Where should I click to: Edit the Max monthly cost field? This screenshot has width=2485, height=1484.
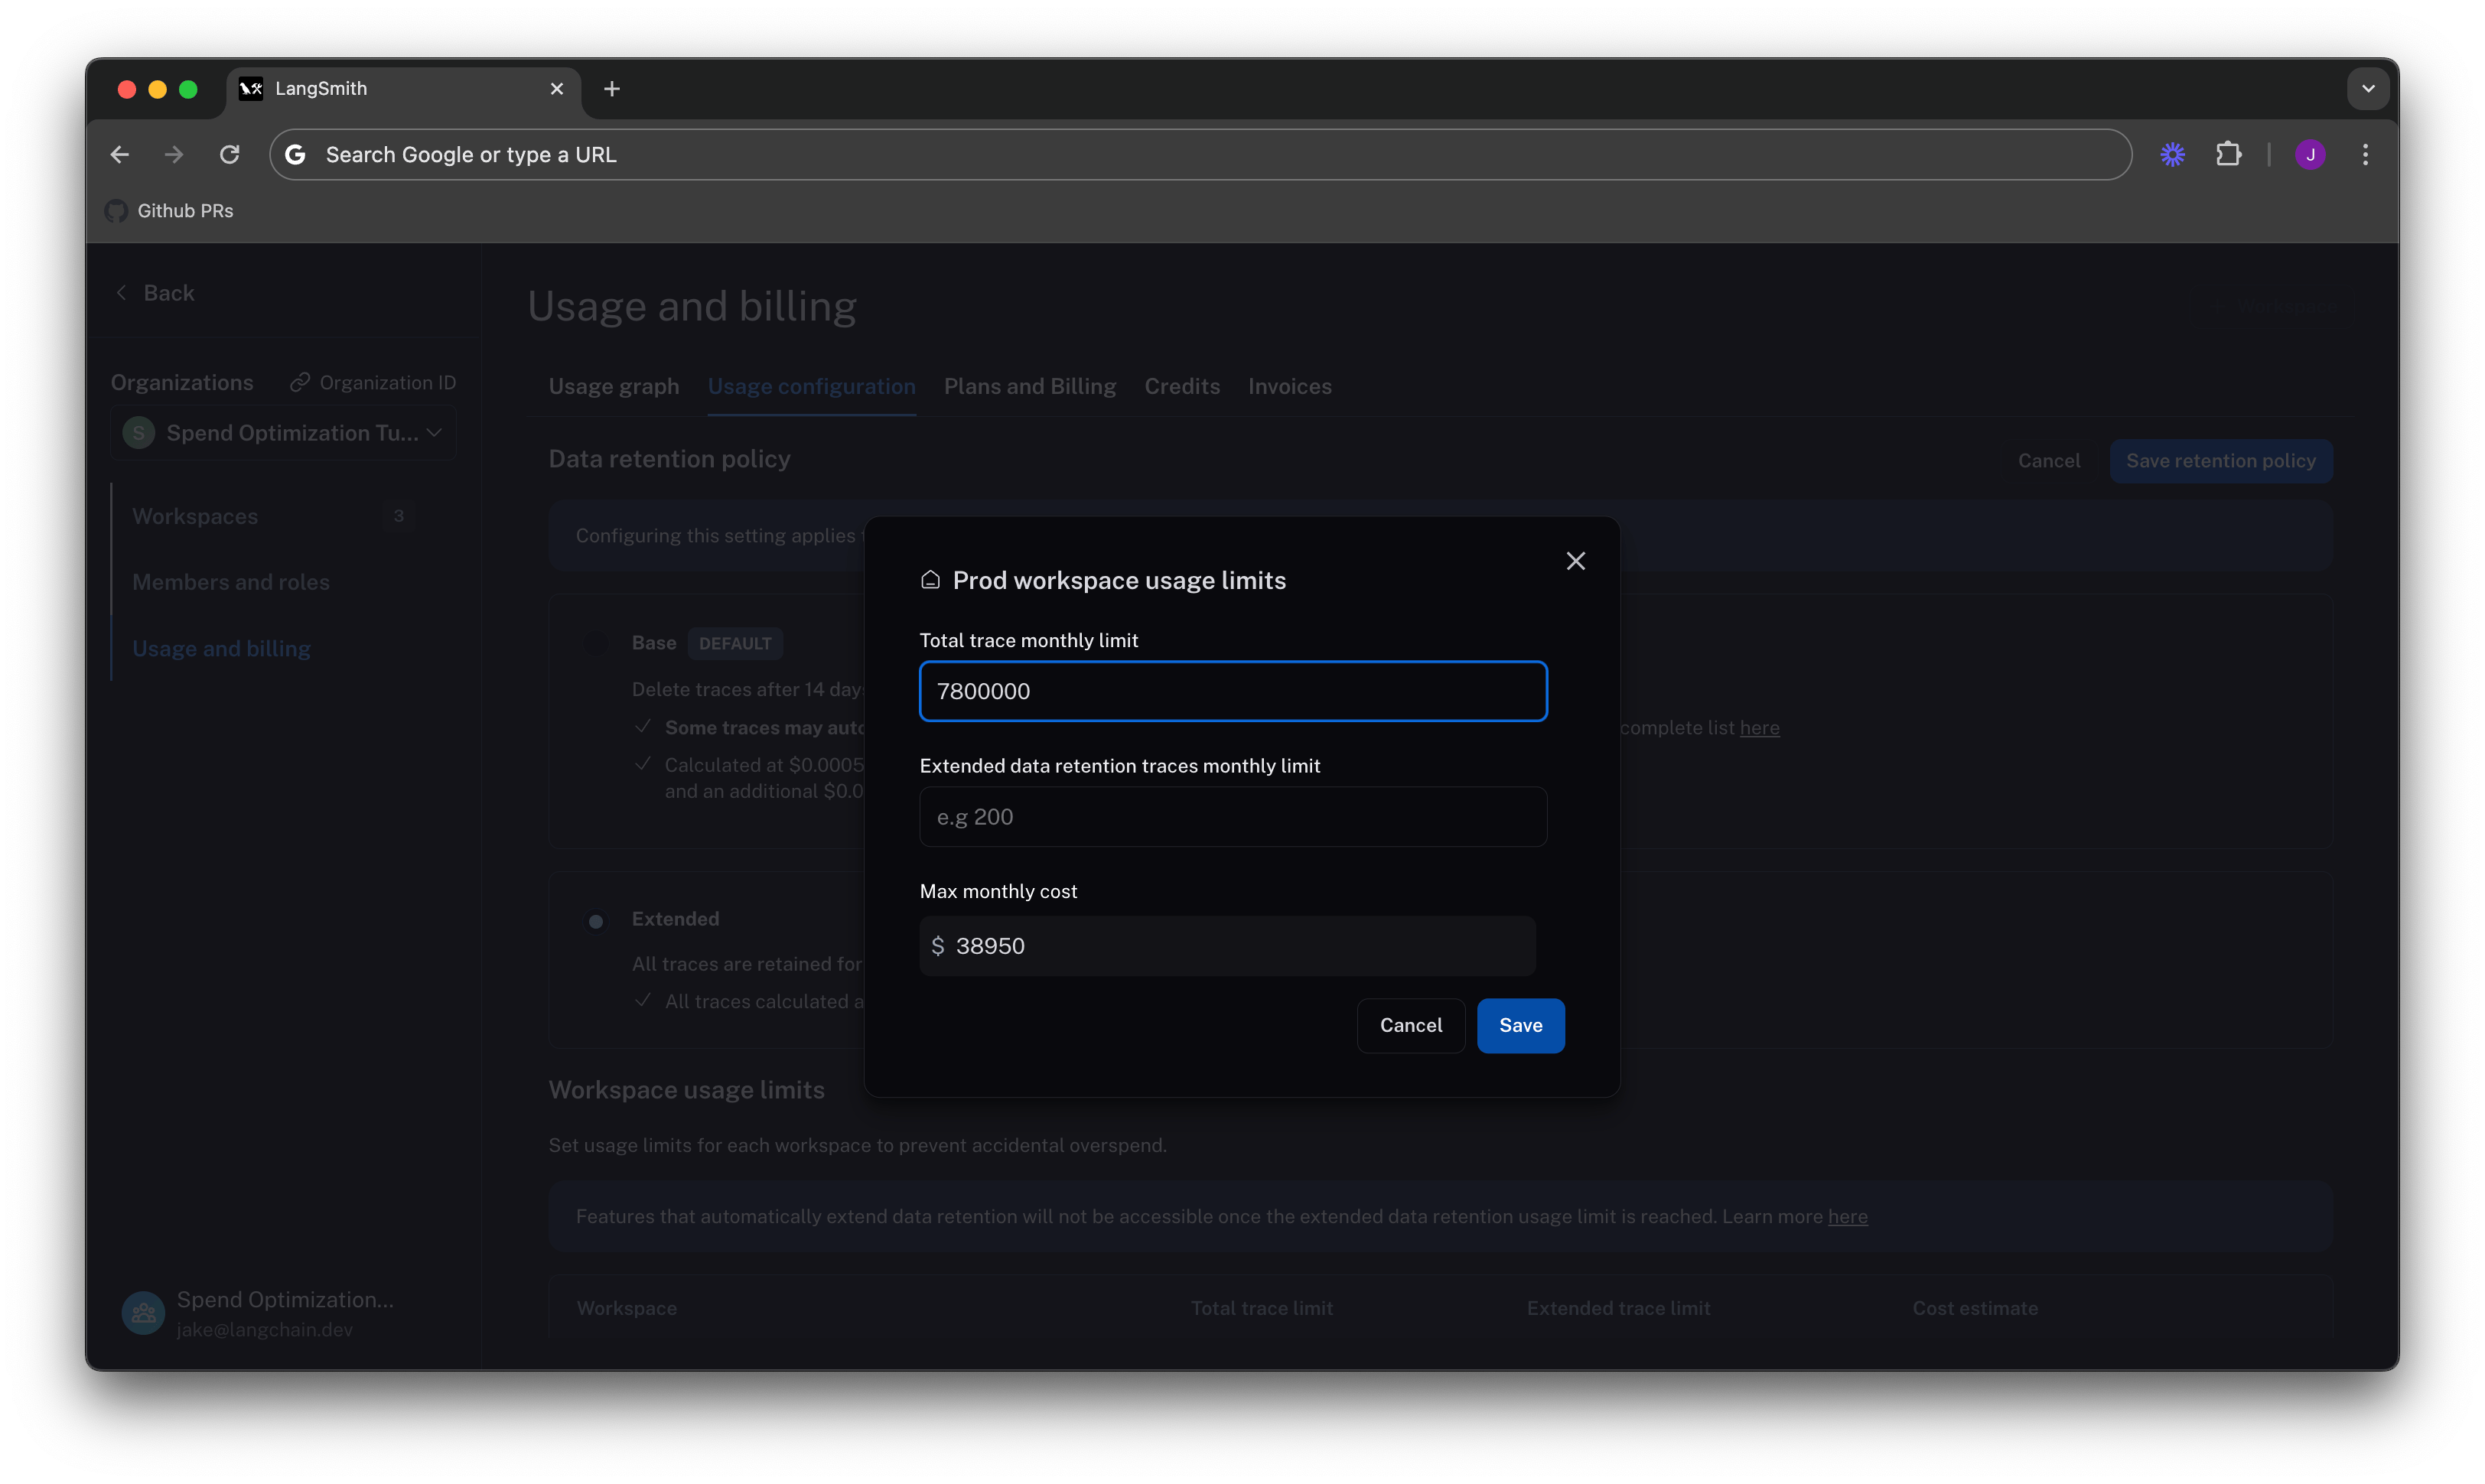[x=1227, y=946]
